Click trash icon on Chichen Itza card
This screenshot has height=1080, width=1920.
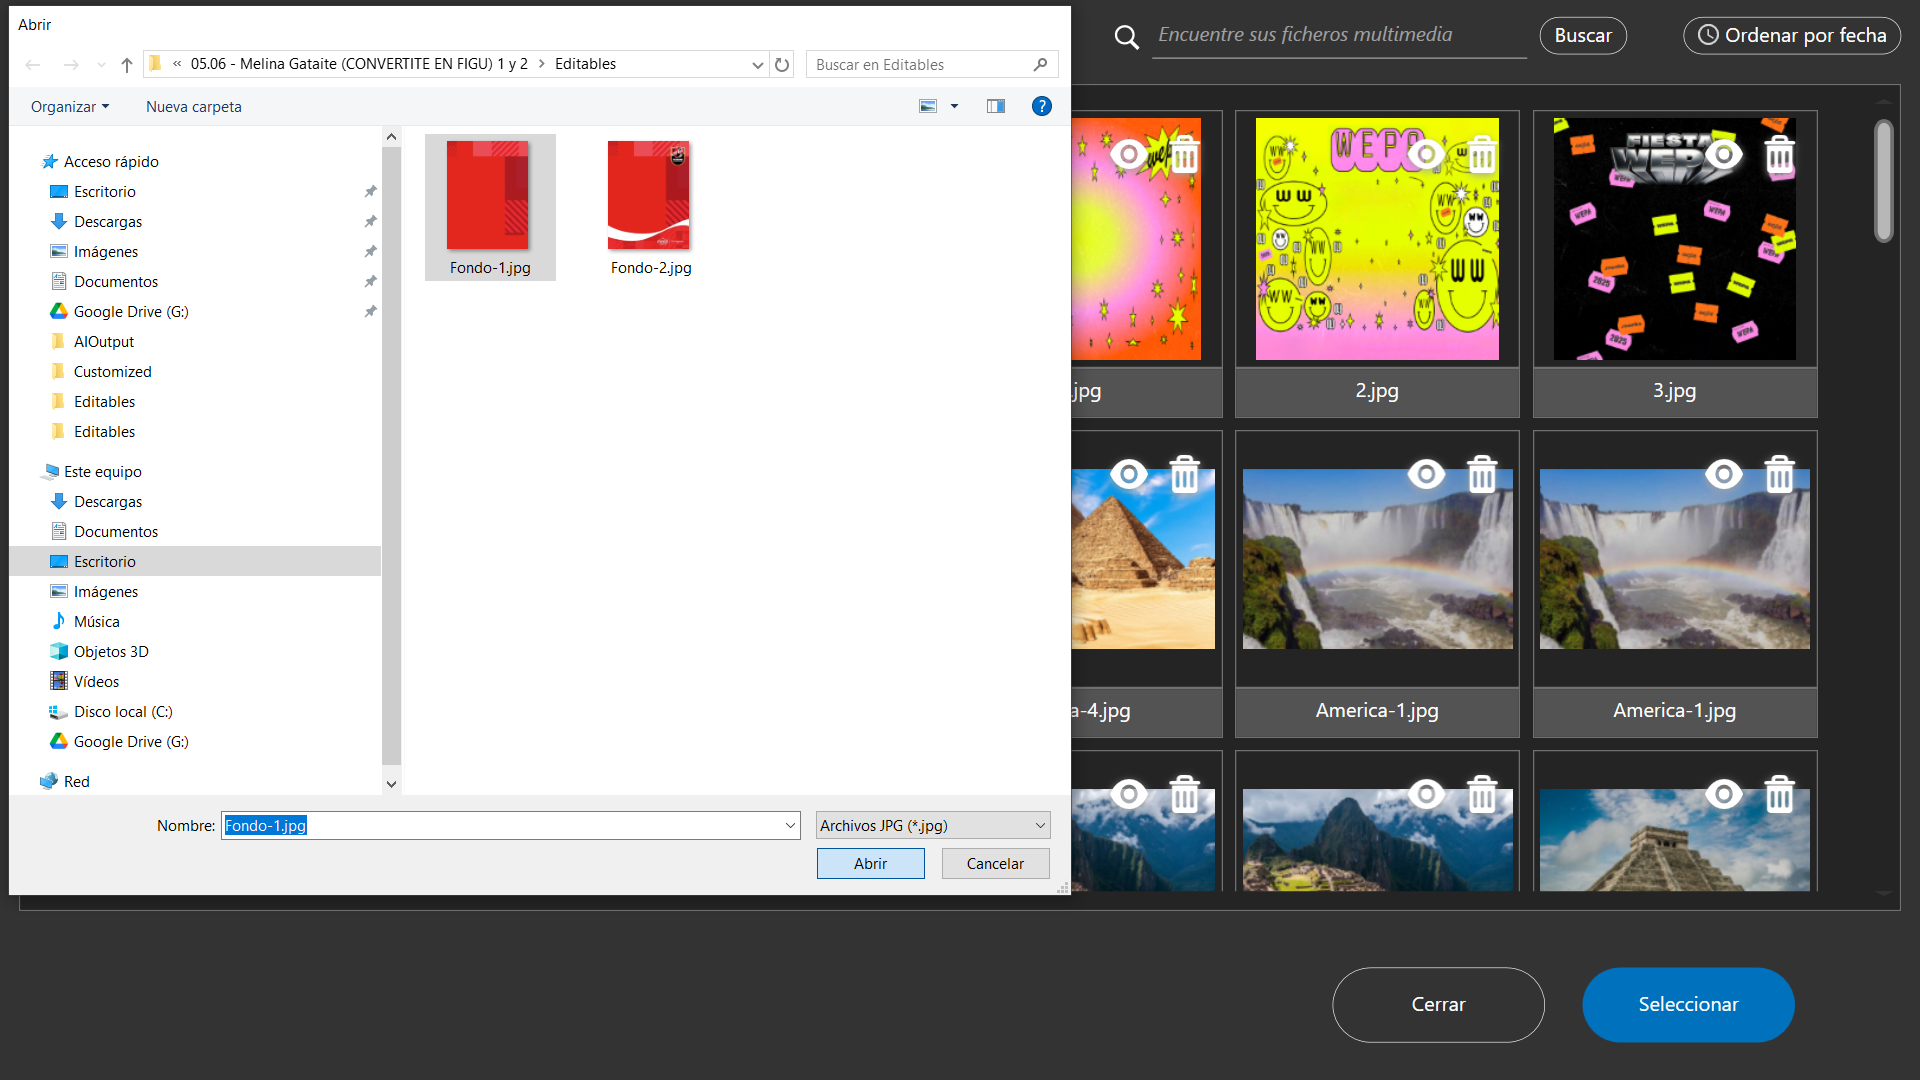tap(1779, 794)
